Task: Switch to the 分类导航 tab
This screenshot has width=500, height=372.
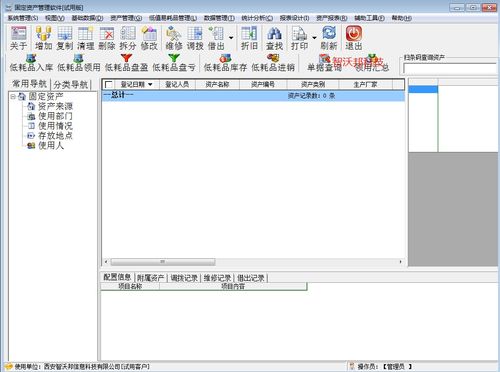Action: point(71,84)
